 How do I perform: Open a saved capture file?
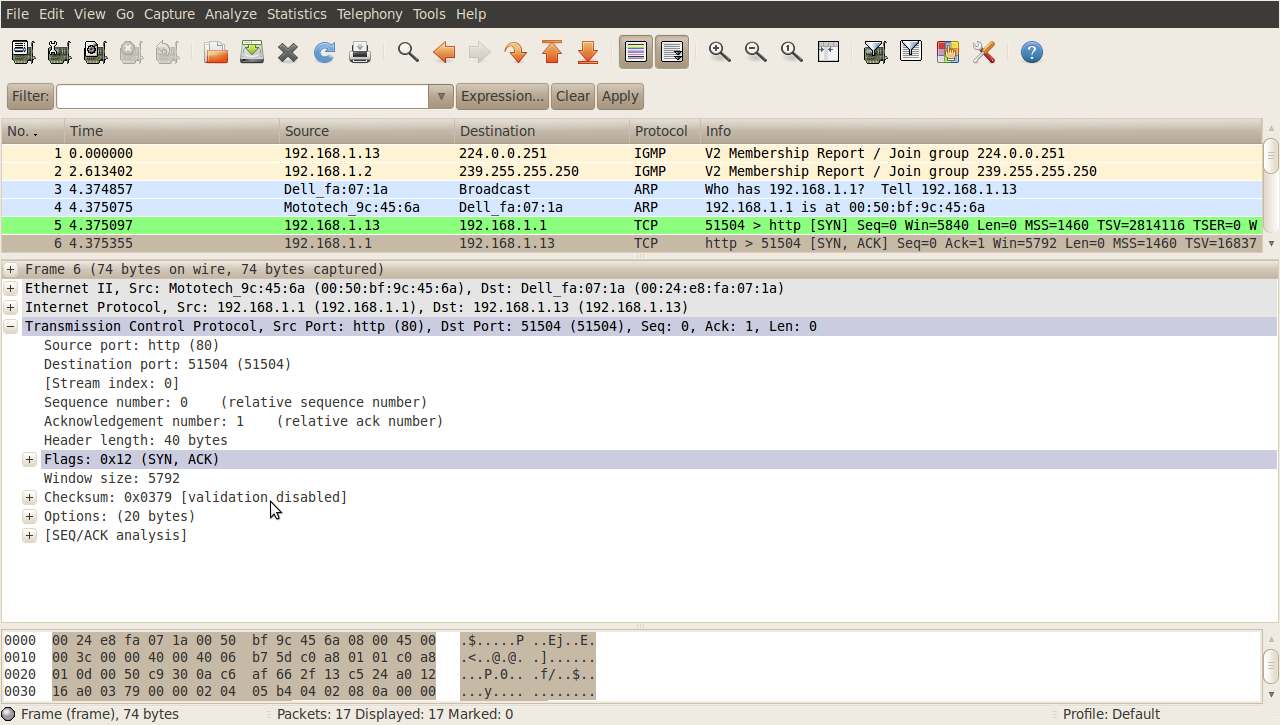tap(214, 51)
